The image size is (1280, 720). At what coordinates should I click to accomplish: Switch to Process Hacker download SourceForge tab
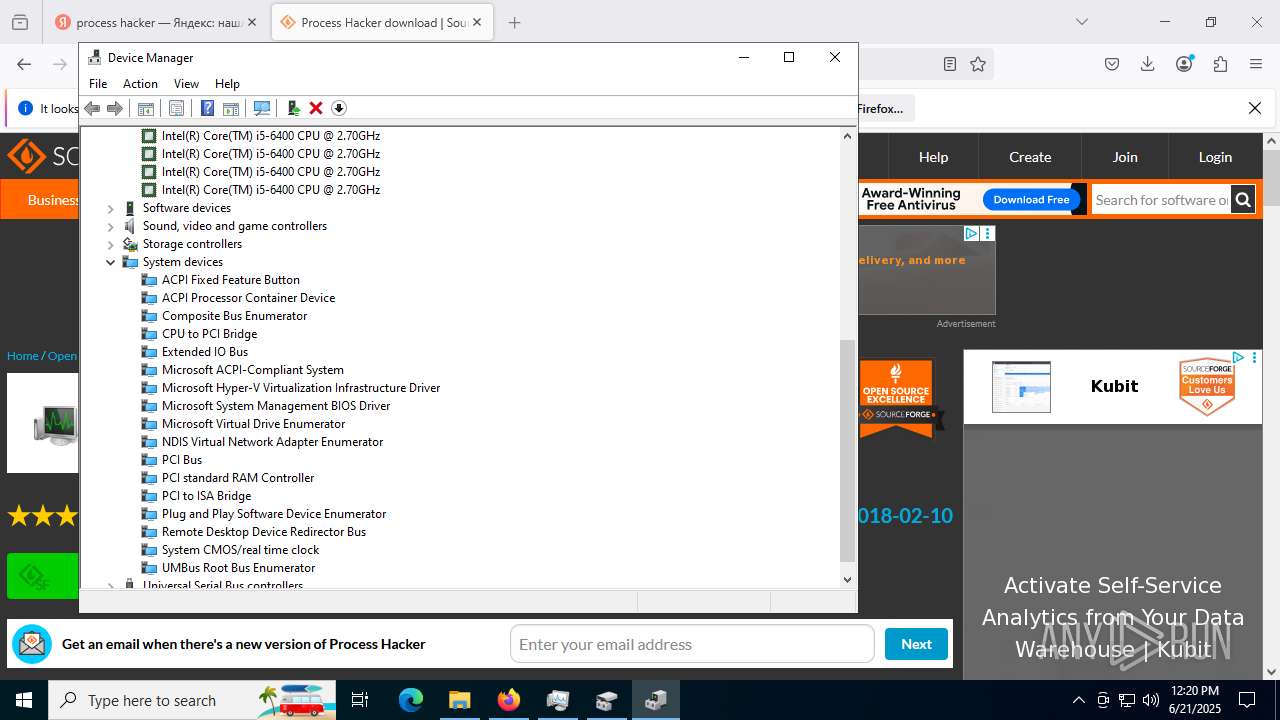[382, 22]
